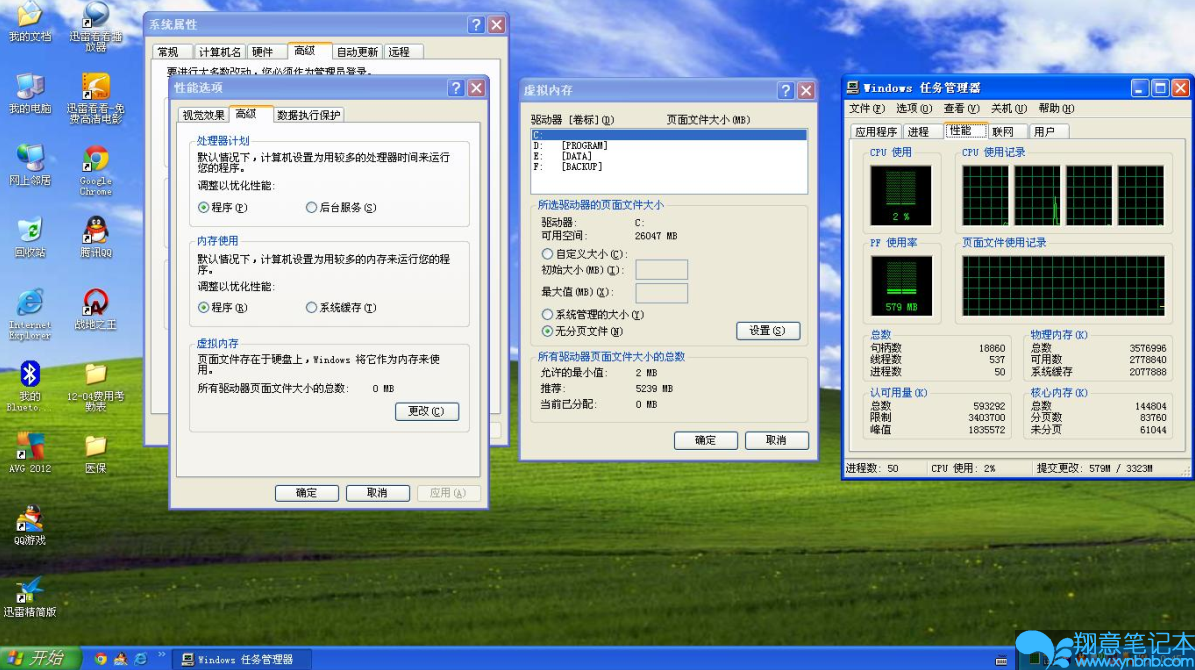Open 应用程序 tab in Task Manager
This screenshot has width=1195, height=670.
pos(876,132)
